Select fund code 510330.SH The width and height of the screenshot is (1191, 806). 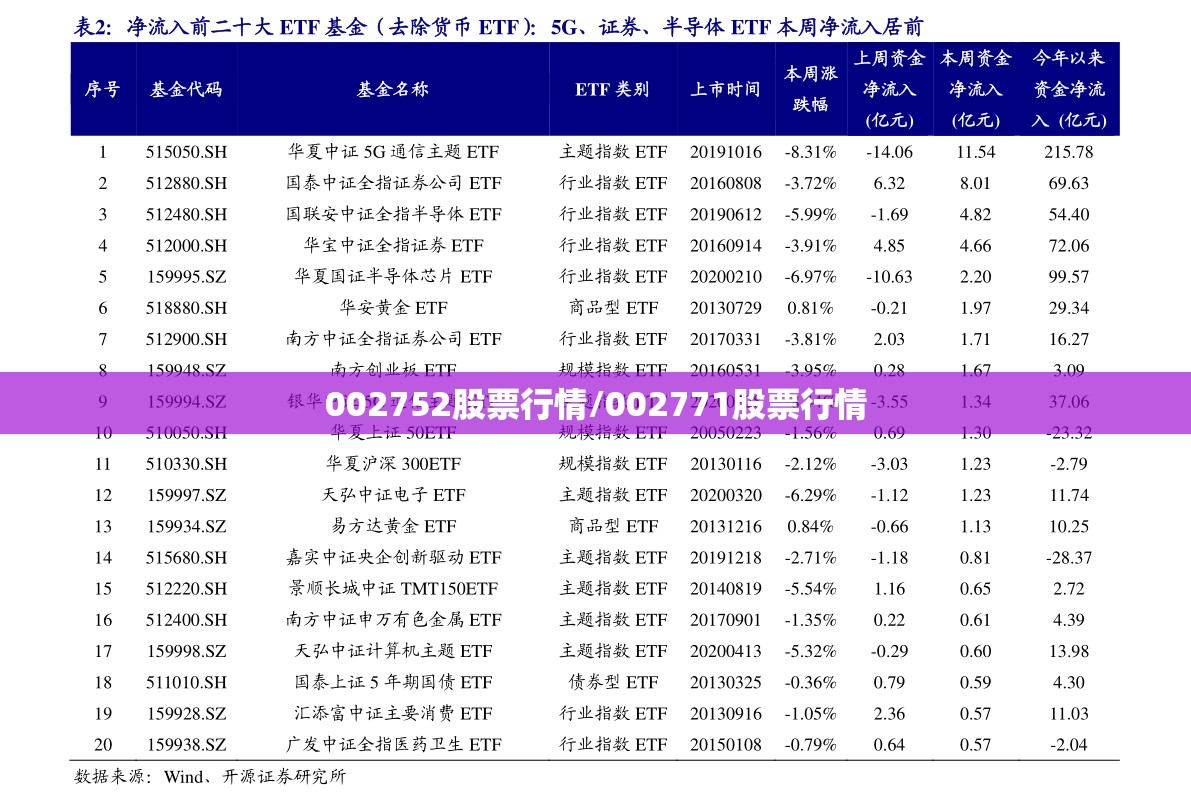click(186, 463)
